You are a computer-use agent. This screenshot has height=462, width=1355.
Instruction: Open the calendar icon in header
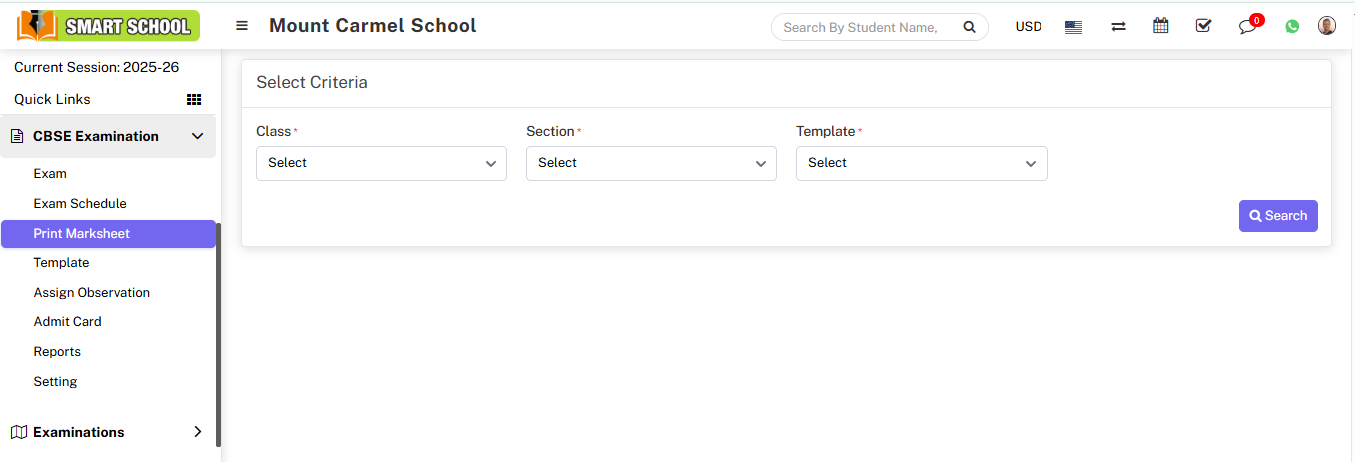[x=1160, y=26]
